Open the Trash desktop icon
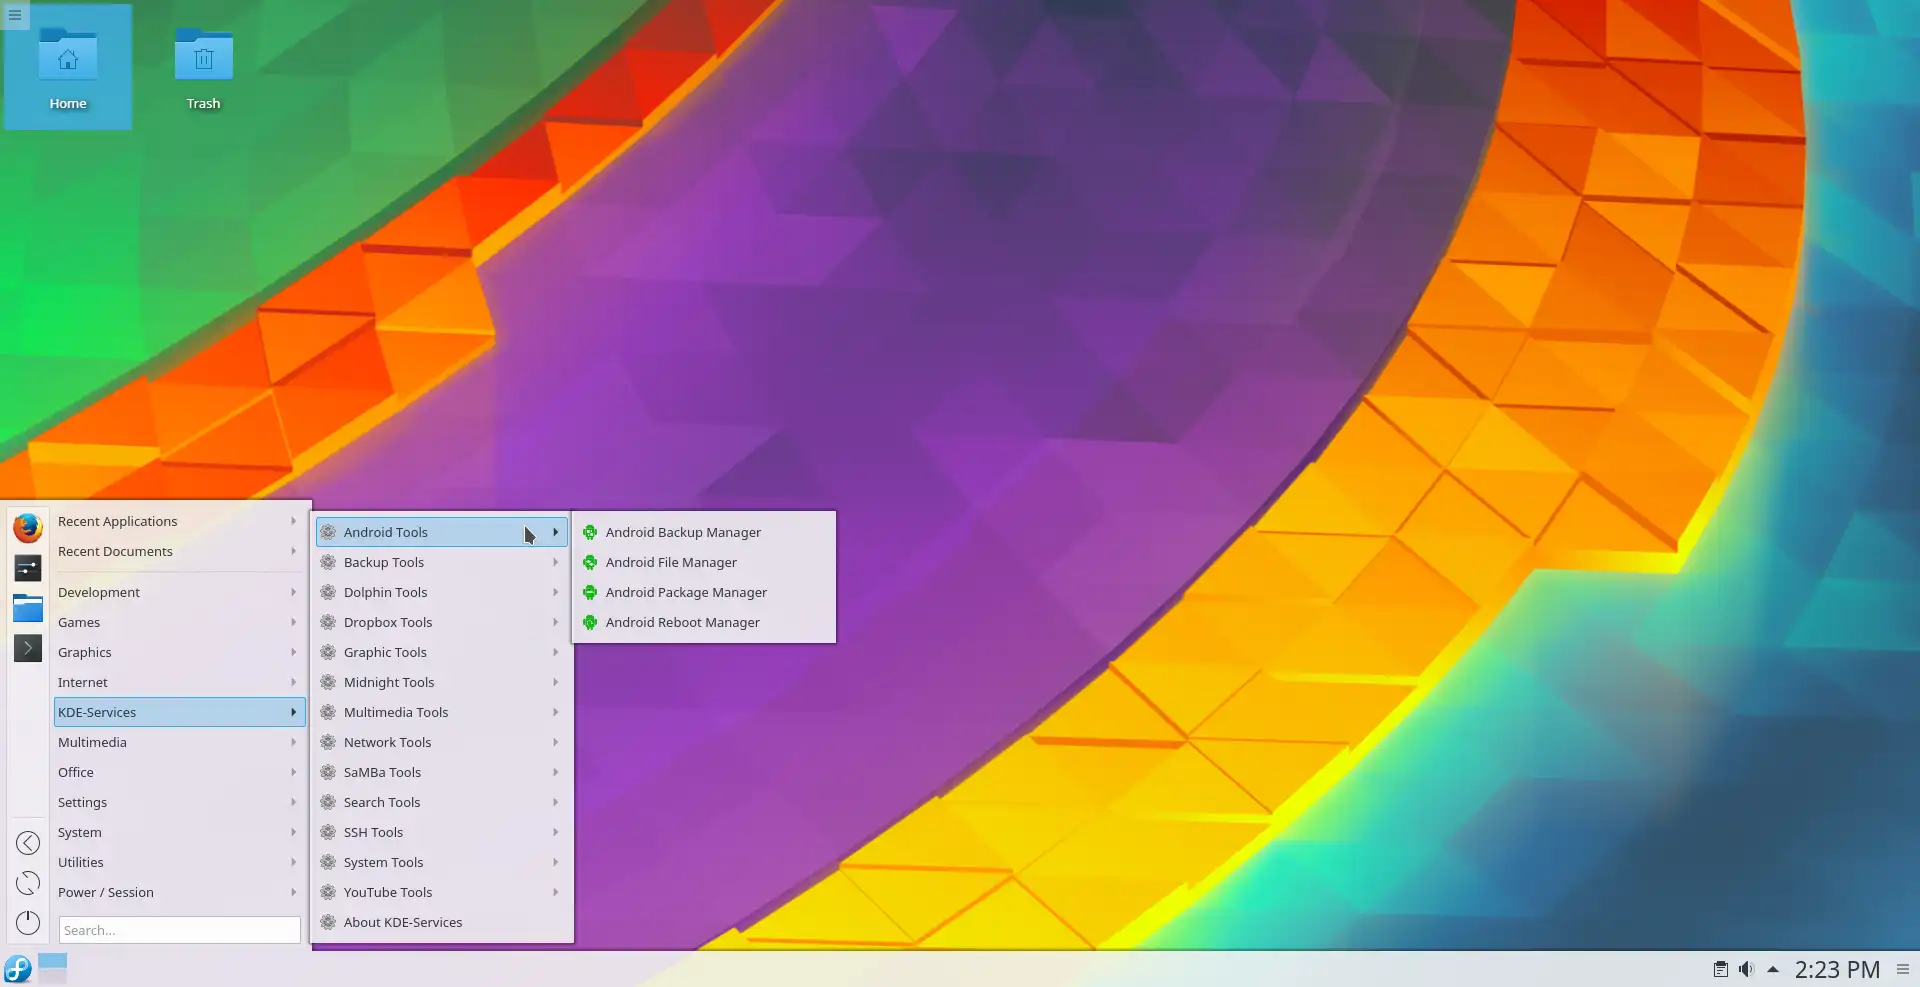Screen dimensions: 1920x987 click(204, 67)
